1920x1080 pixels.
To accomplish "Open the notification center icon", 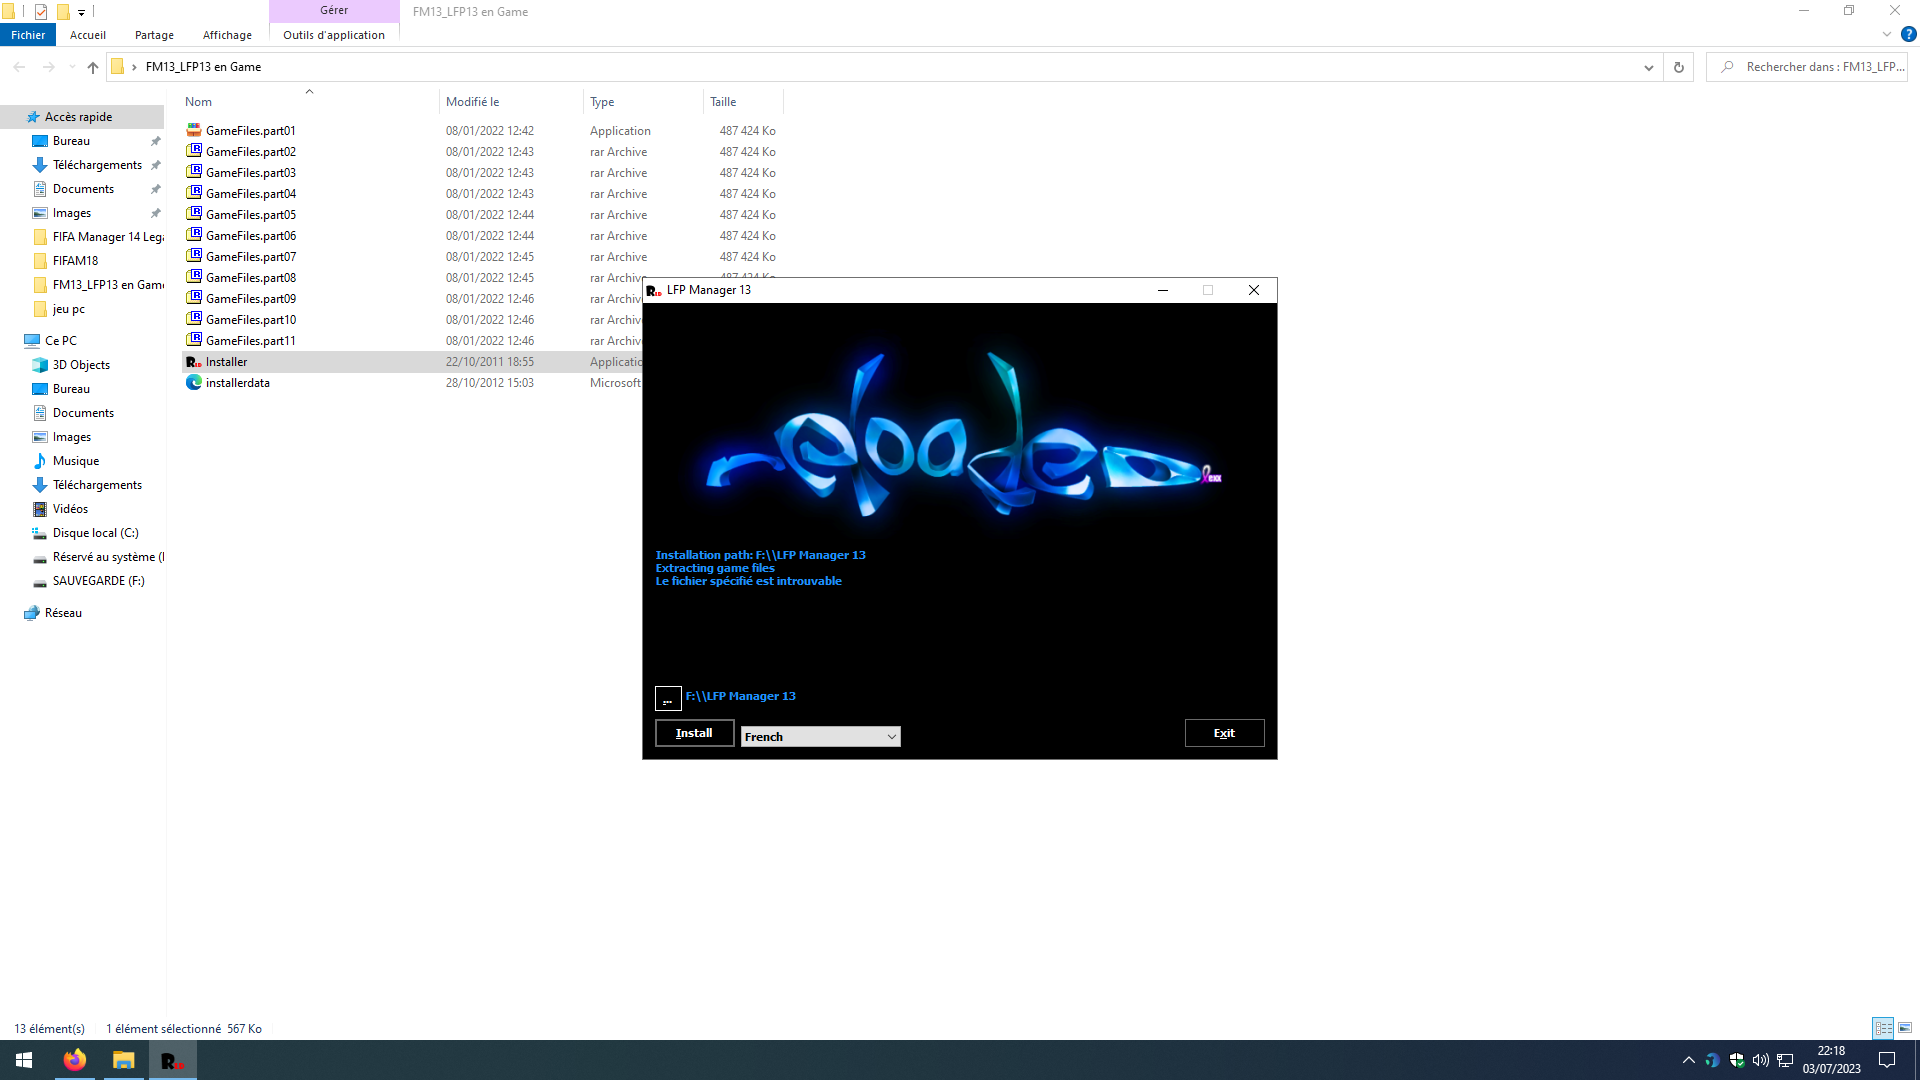I will (1887, 1060).
